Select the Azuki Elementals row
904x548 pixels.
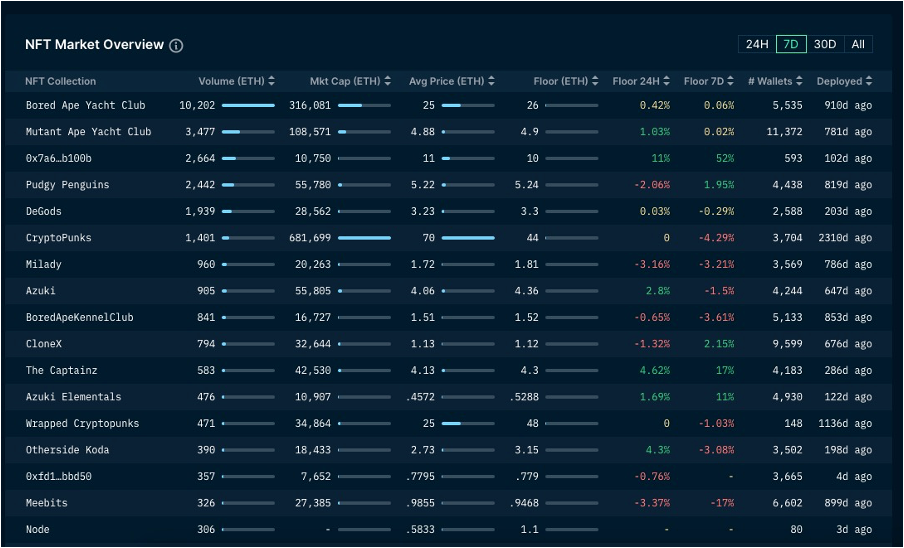(x=73, y=397)
